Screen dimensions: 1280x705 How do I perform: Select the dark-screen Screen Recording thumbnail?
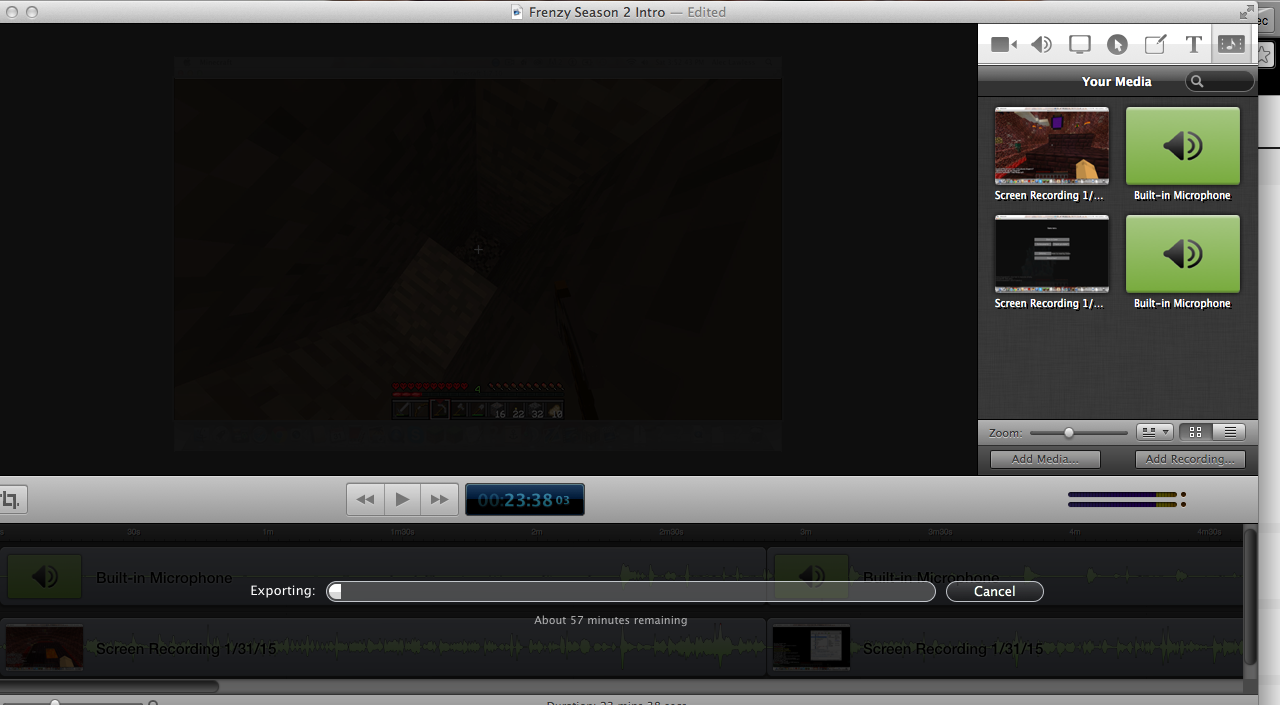click(x=1051, y=254)
